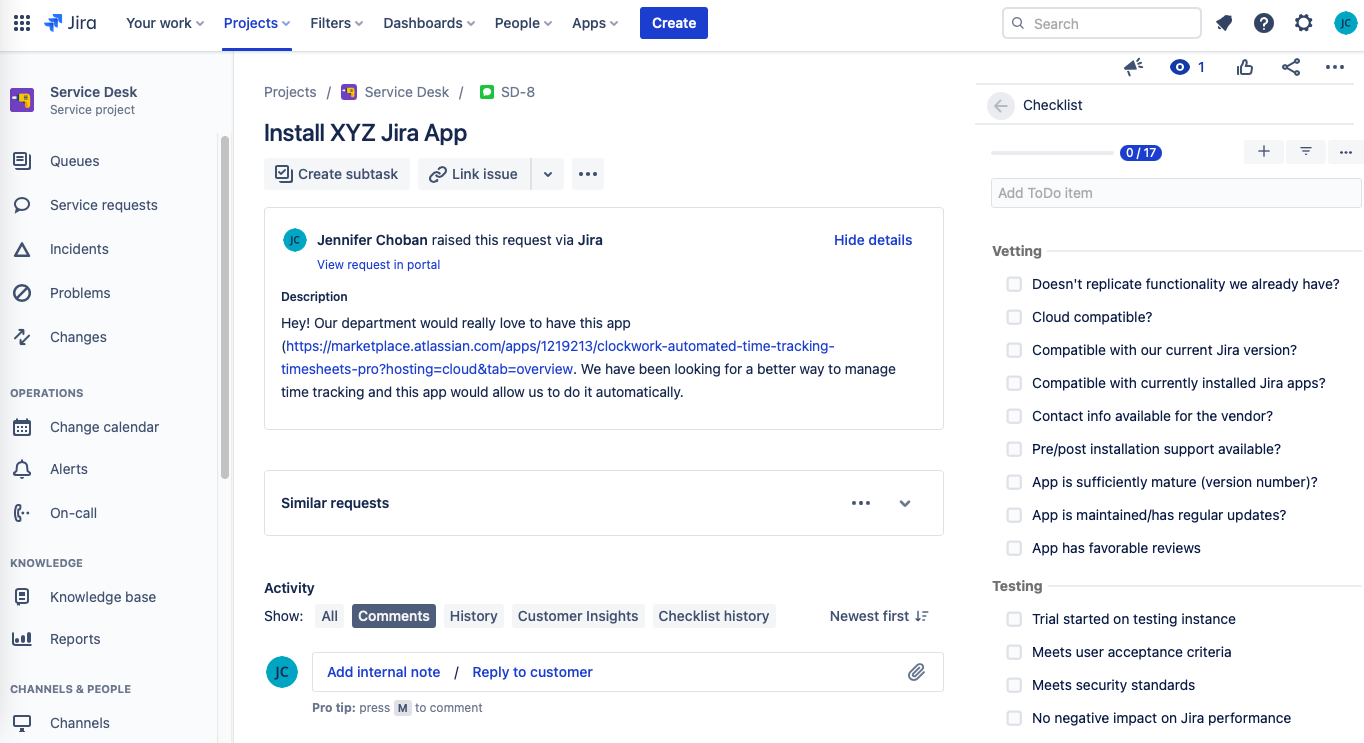Screen dimensions: 1364x743
Task: Click the Service Desk project avatar icon
Action: click(x=22, y=100)
